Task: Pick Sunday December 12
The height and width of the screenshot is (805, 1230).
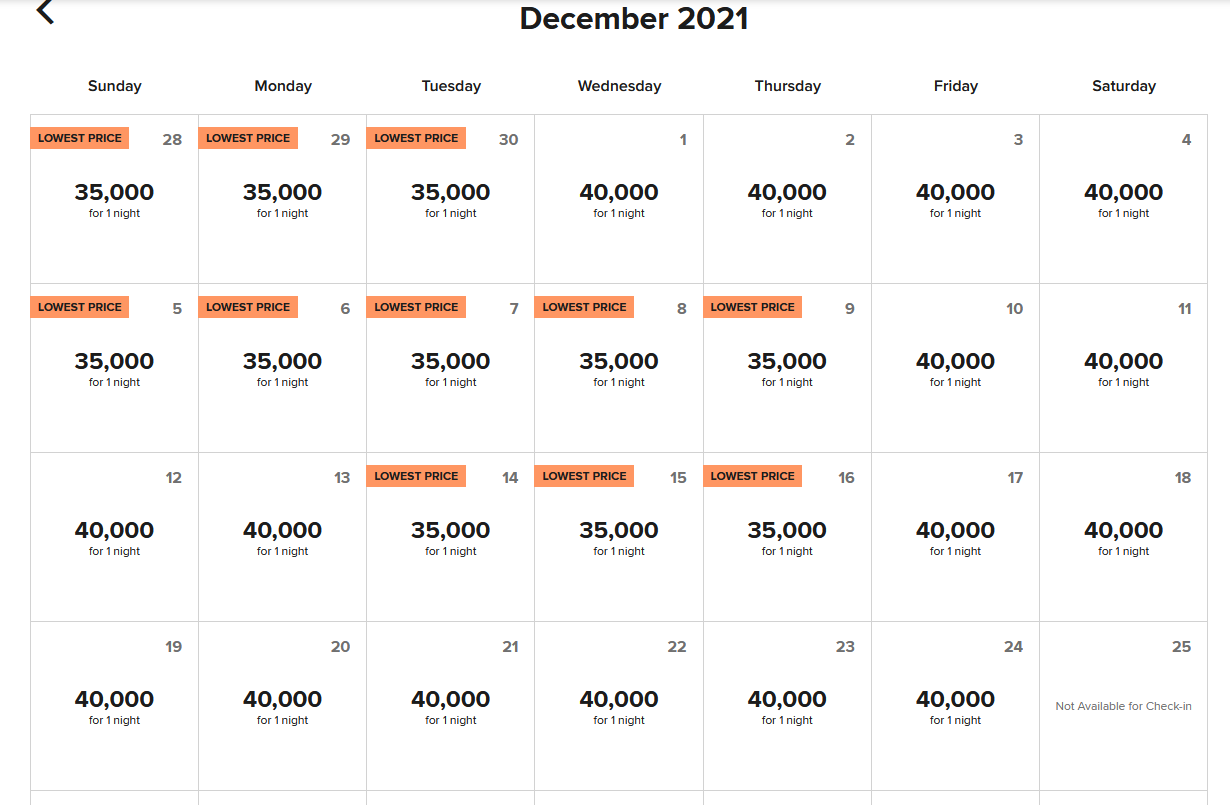Action: 114,537
